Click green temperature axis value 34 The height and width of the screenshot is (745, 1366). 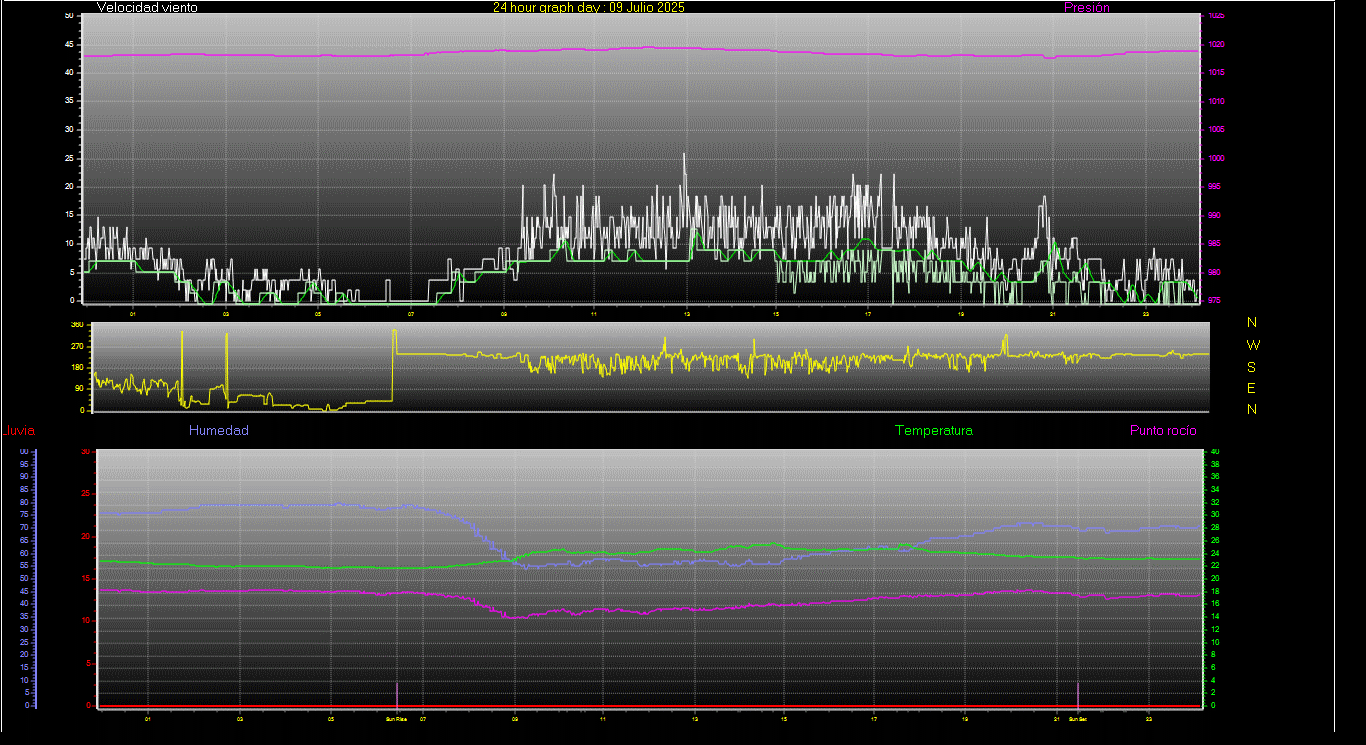click(x=1215, y=490)
